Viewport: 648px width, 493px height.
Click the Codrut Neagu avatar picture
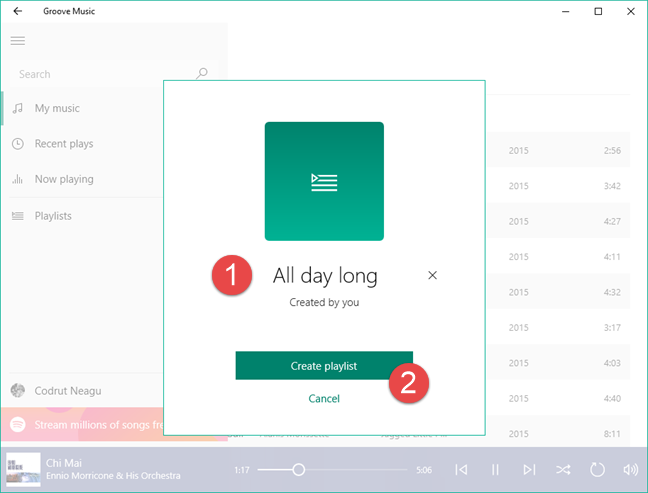pos(17,390)
